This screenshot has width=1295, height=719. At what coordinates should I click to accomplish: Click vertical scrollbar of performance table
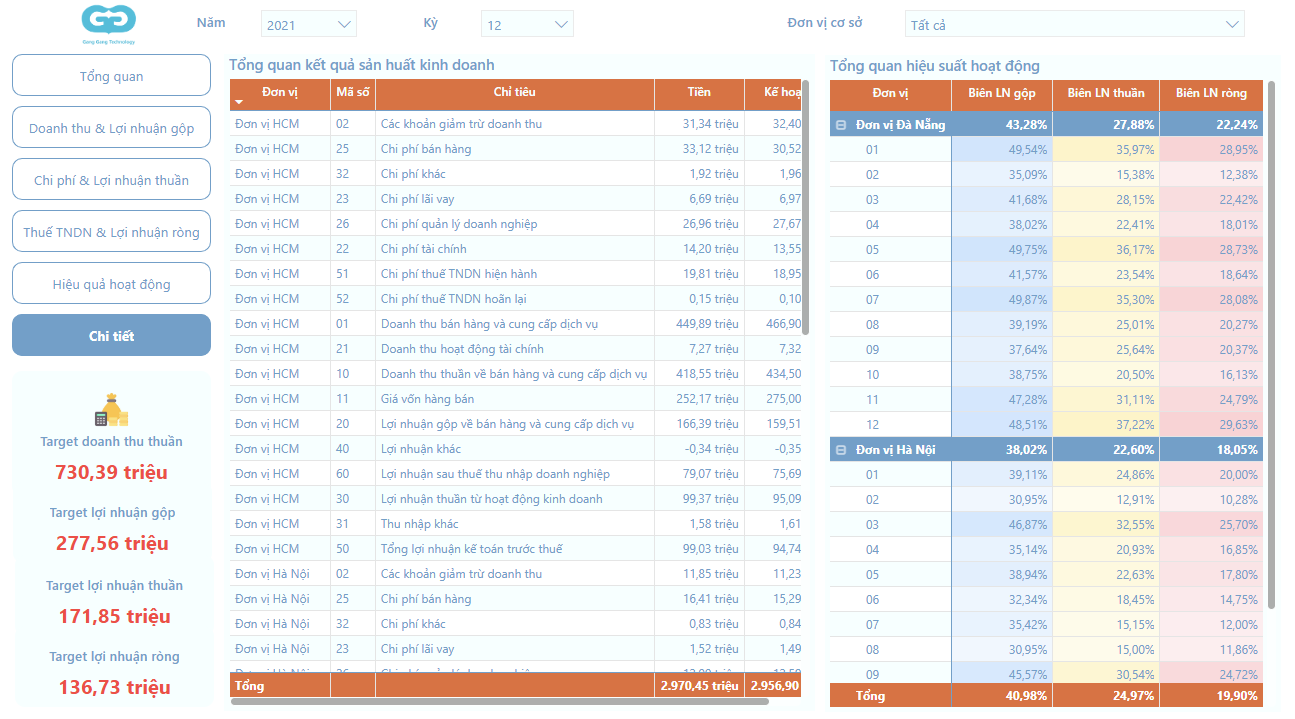1271,345
